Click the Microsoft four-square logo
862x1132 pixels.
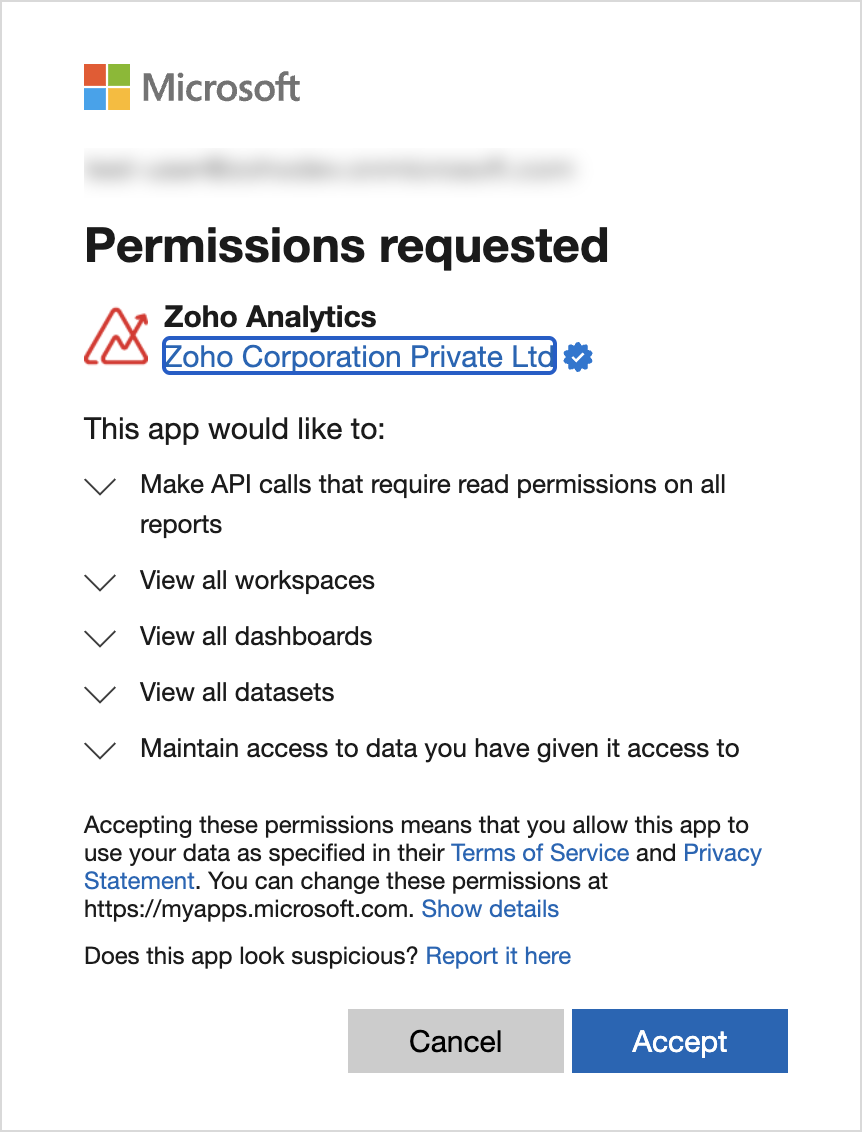[x=107, y=87]
